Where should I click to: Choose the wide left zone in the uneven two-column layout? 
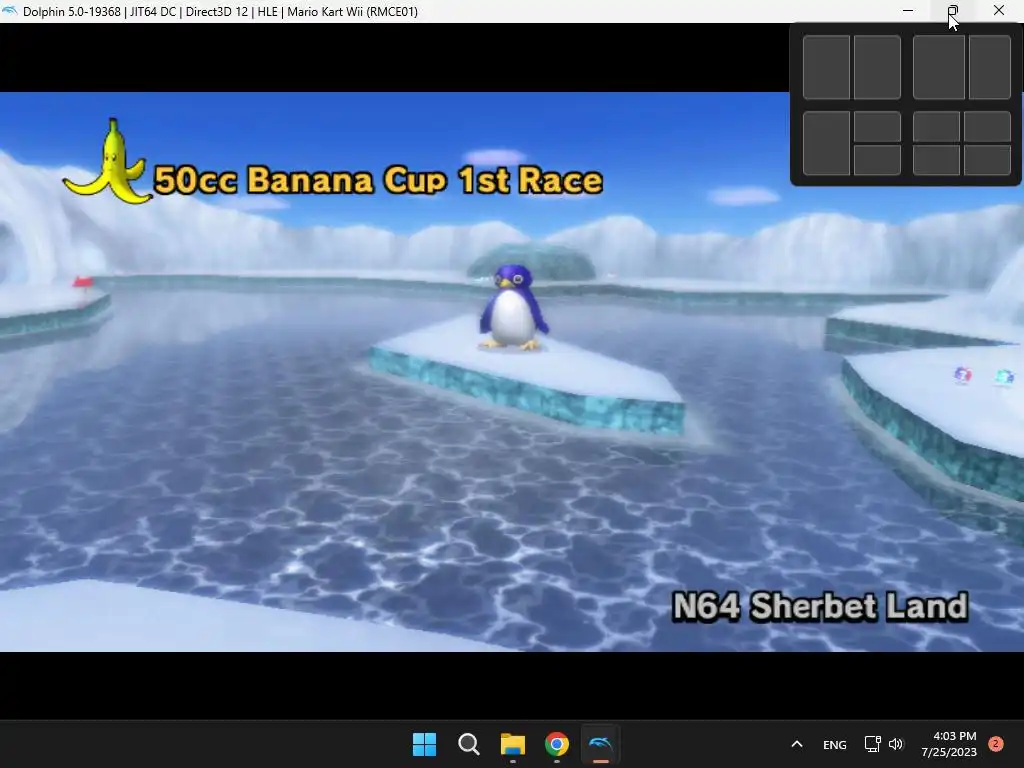coord(938,67)
